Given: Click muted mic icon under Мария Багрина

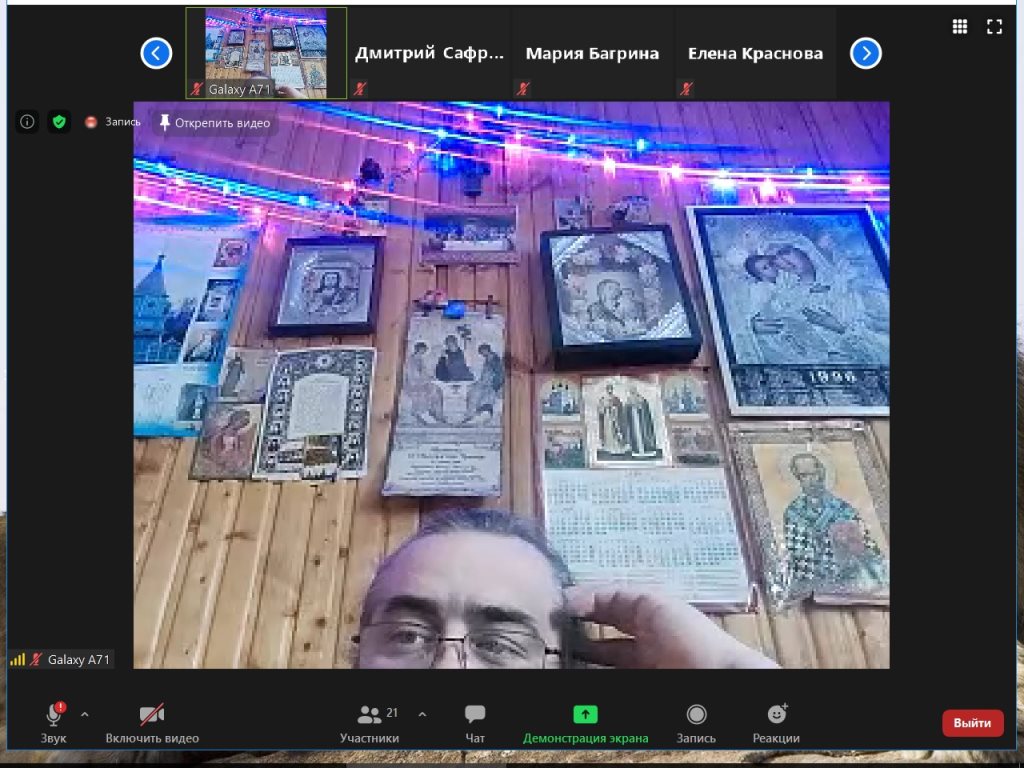Looking at the screenshot, I should point(522,89).
